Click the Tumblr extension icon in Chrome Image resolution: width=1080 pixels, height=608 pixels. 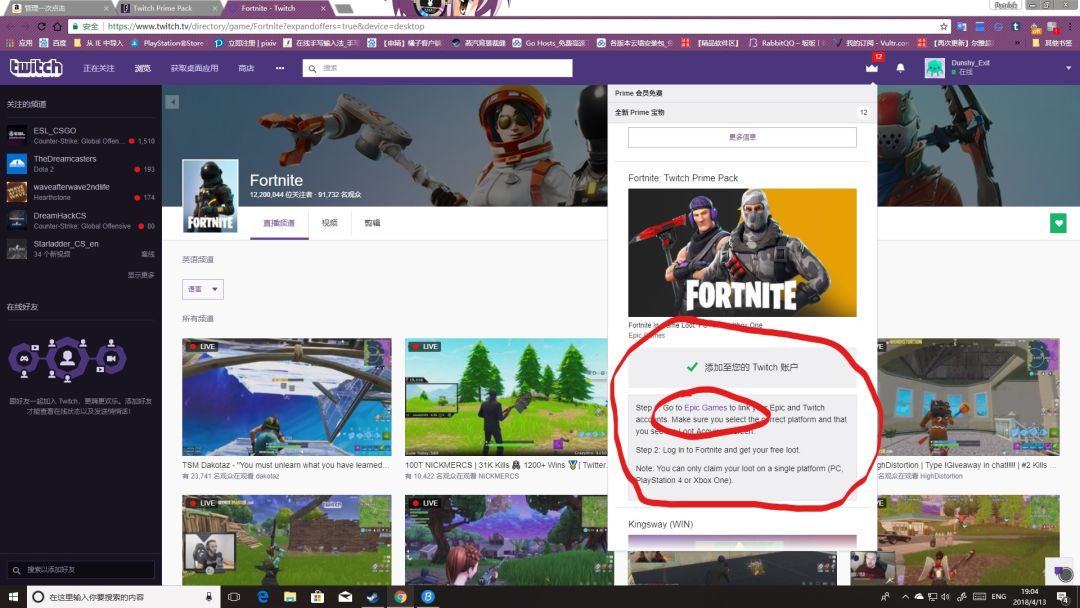tap(1016, 27)
